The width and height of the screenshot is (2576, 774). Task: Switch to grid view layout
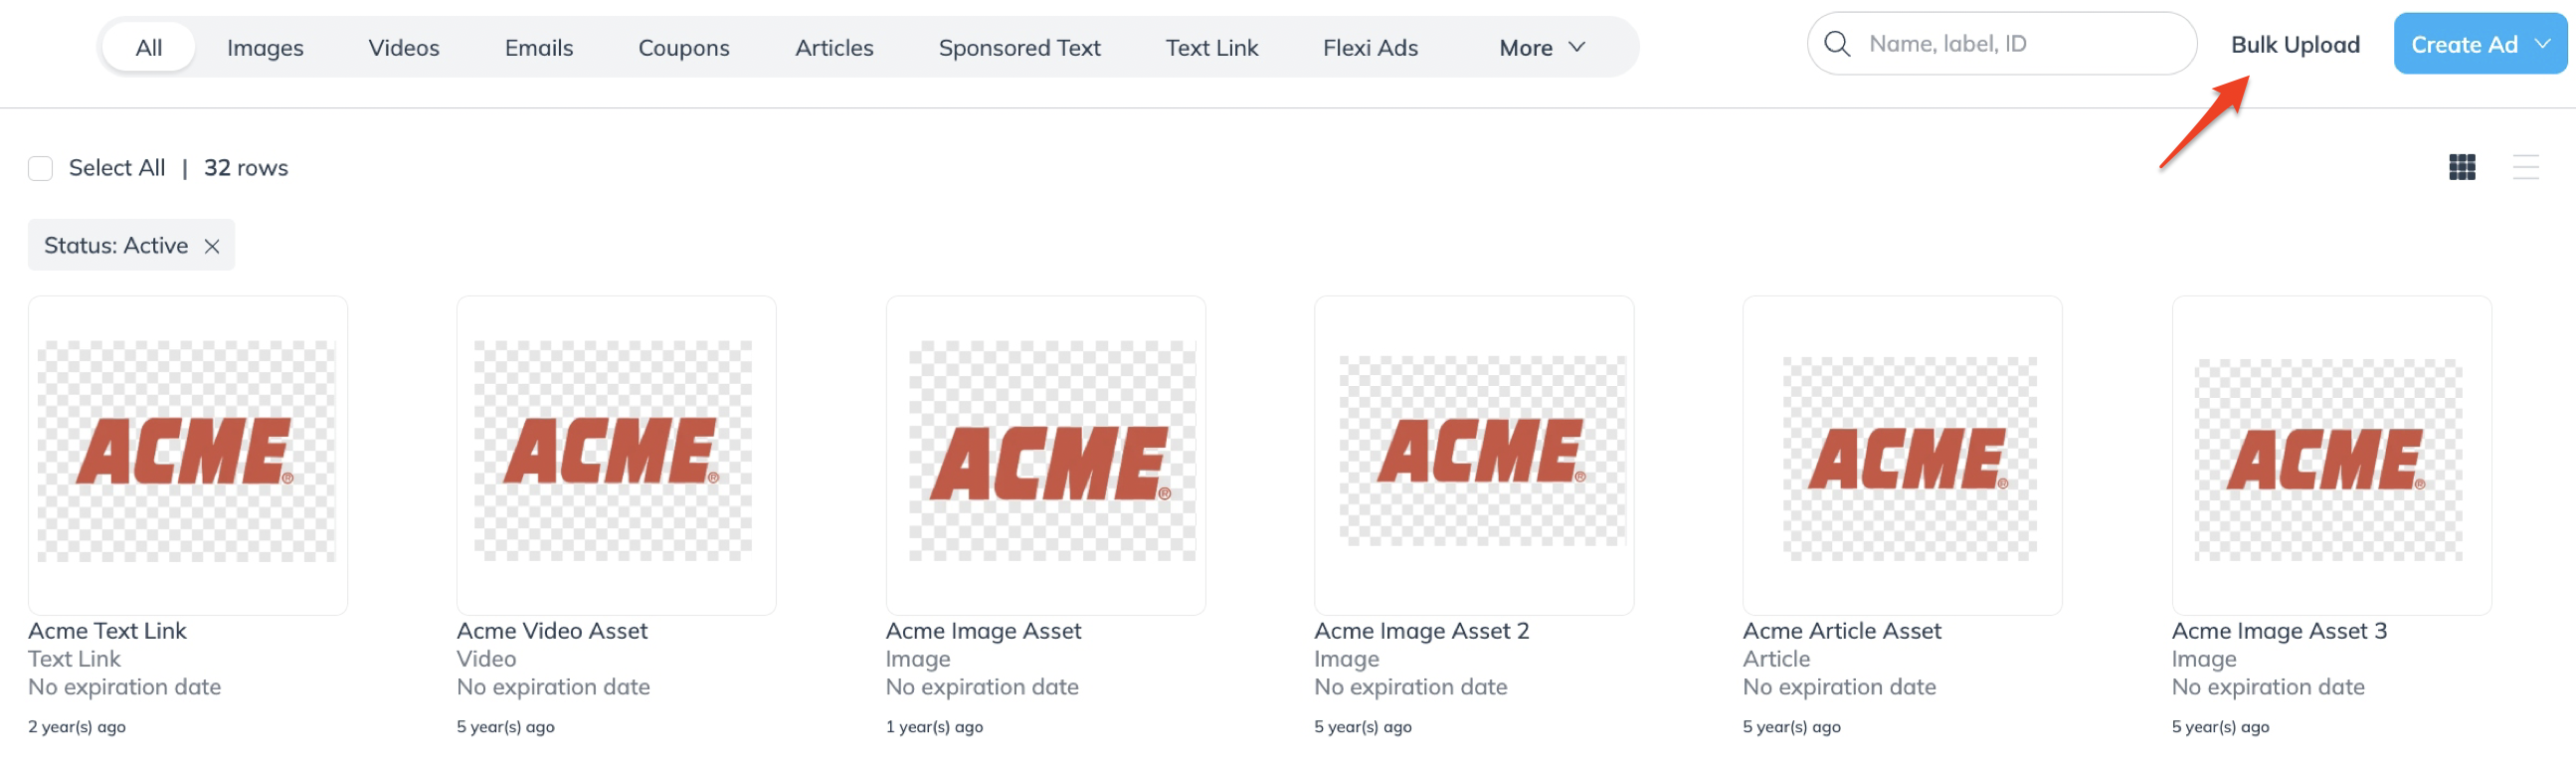2461,167
